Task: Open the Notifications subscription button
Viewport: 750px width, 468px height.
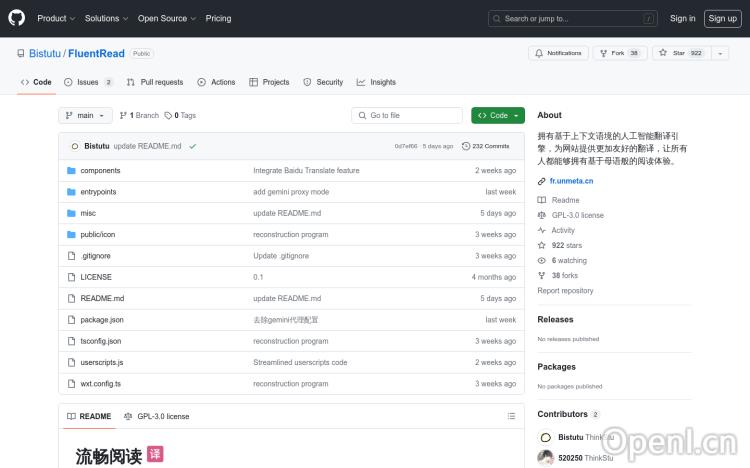Action: pyautogui.click(x=558, y=53)
